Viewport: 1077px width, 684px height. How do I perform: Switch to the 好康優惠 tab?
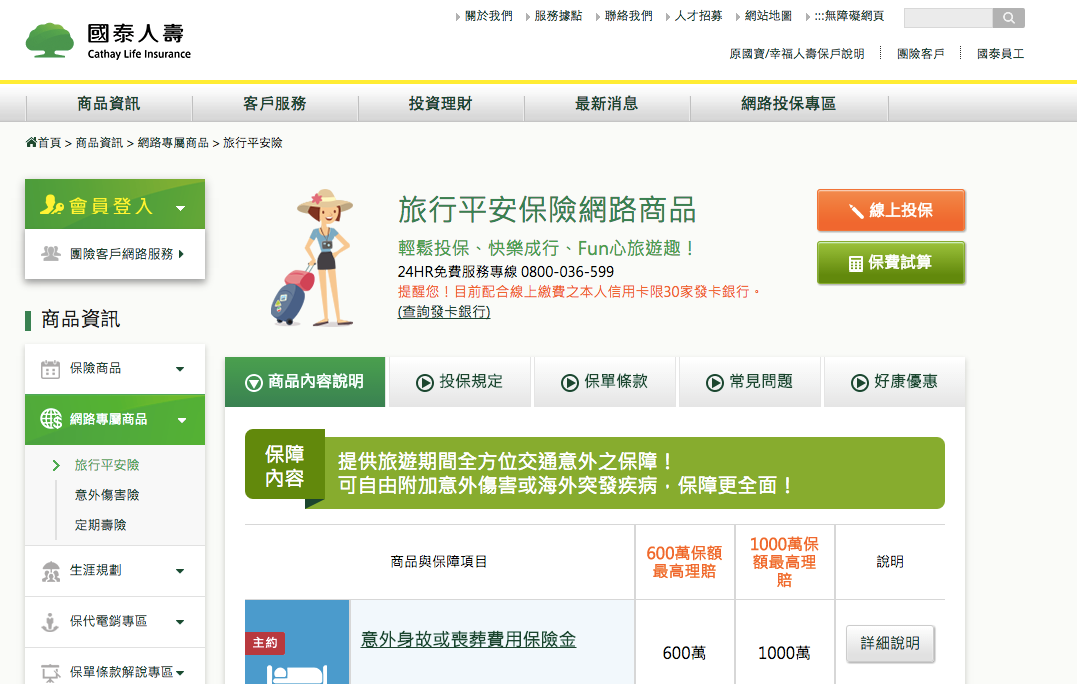click(895, 382)
